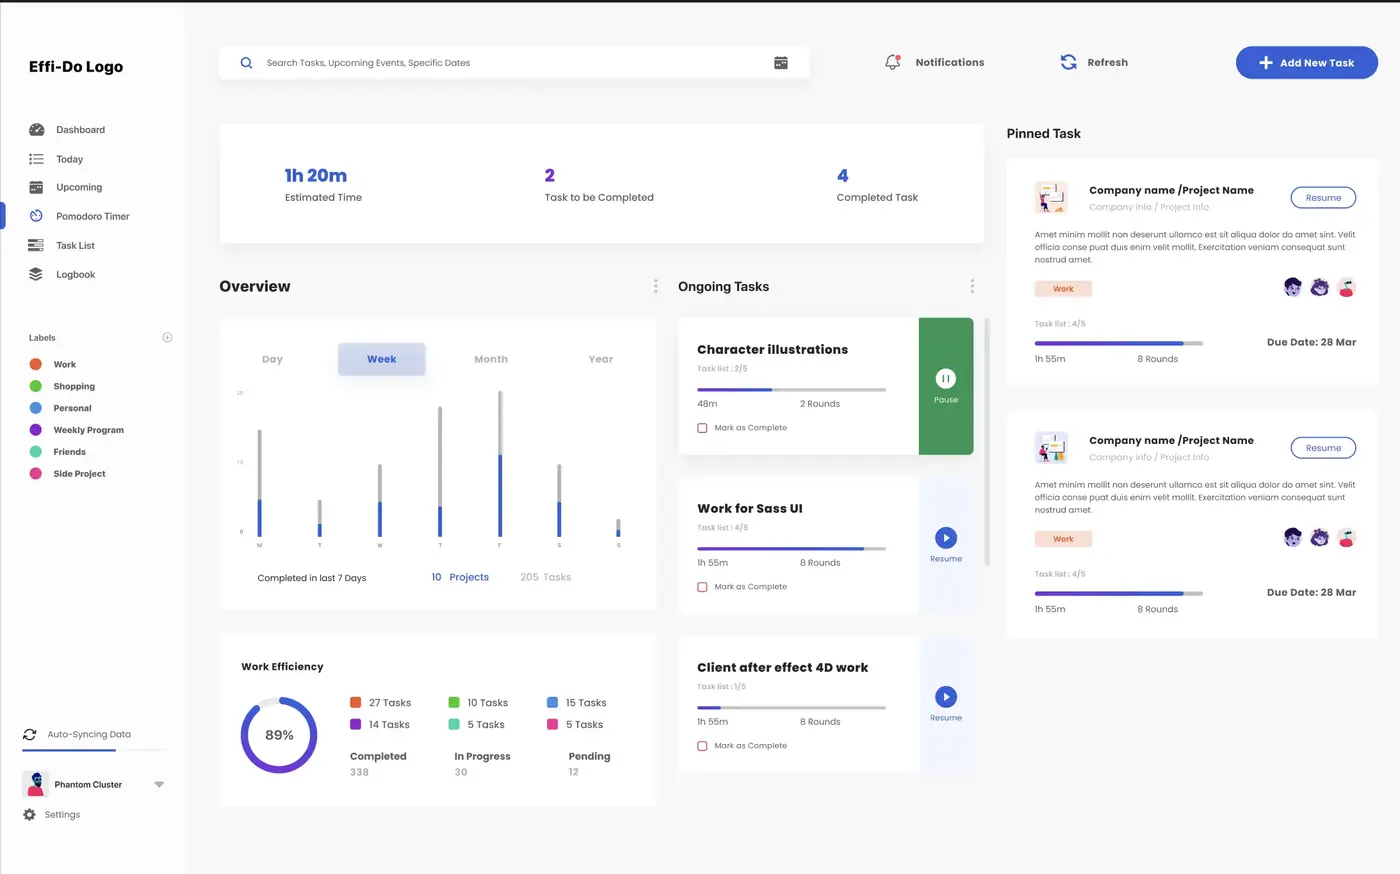Click last avatar in second pinned task
This screenshot has height=874, width=1400.
pos(1346,538)
